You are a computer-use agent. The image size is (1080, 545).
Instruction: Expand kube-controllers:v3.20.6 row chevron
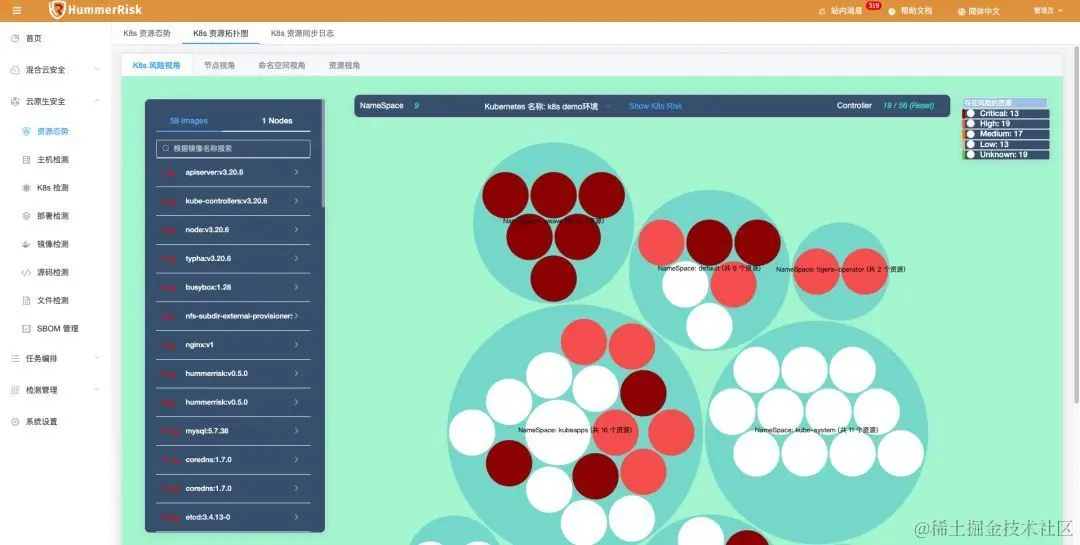[297, 201]
